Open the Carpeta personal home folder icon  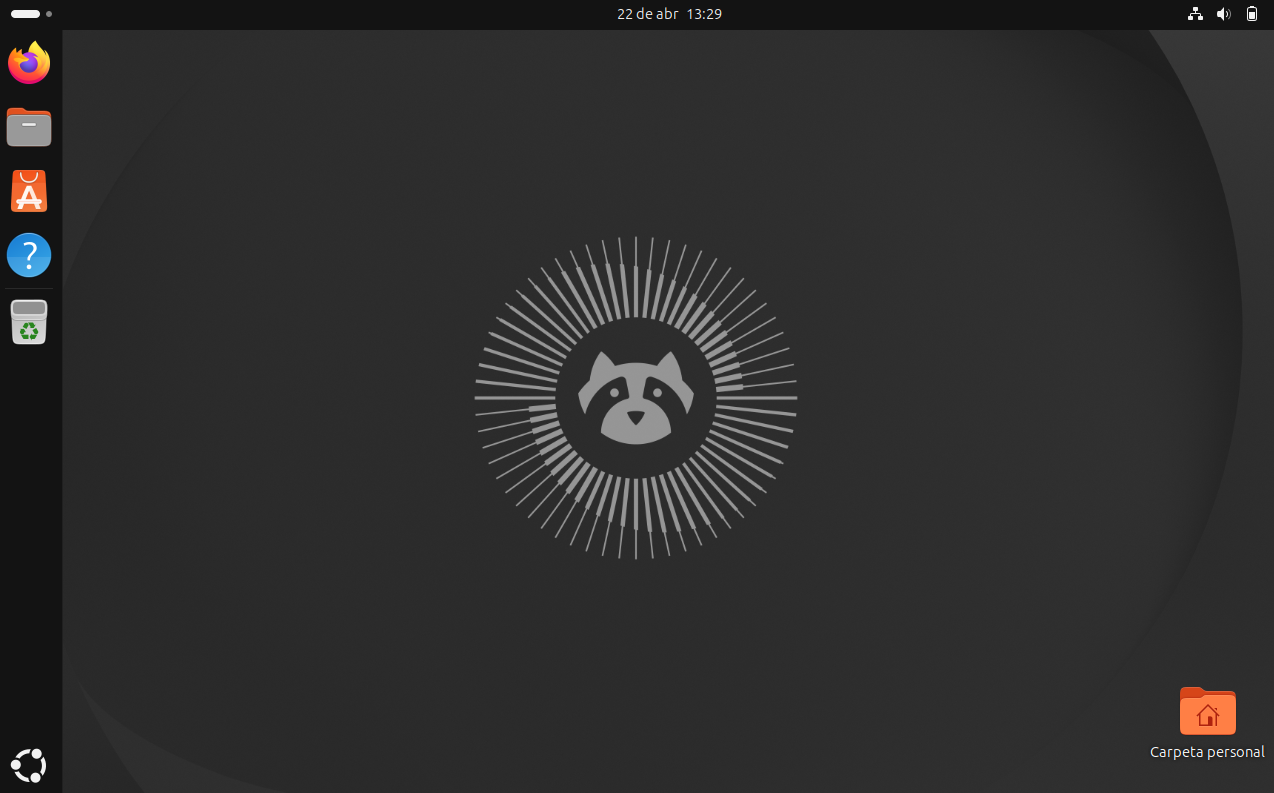(1207, 711)
